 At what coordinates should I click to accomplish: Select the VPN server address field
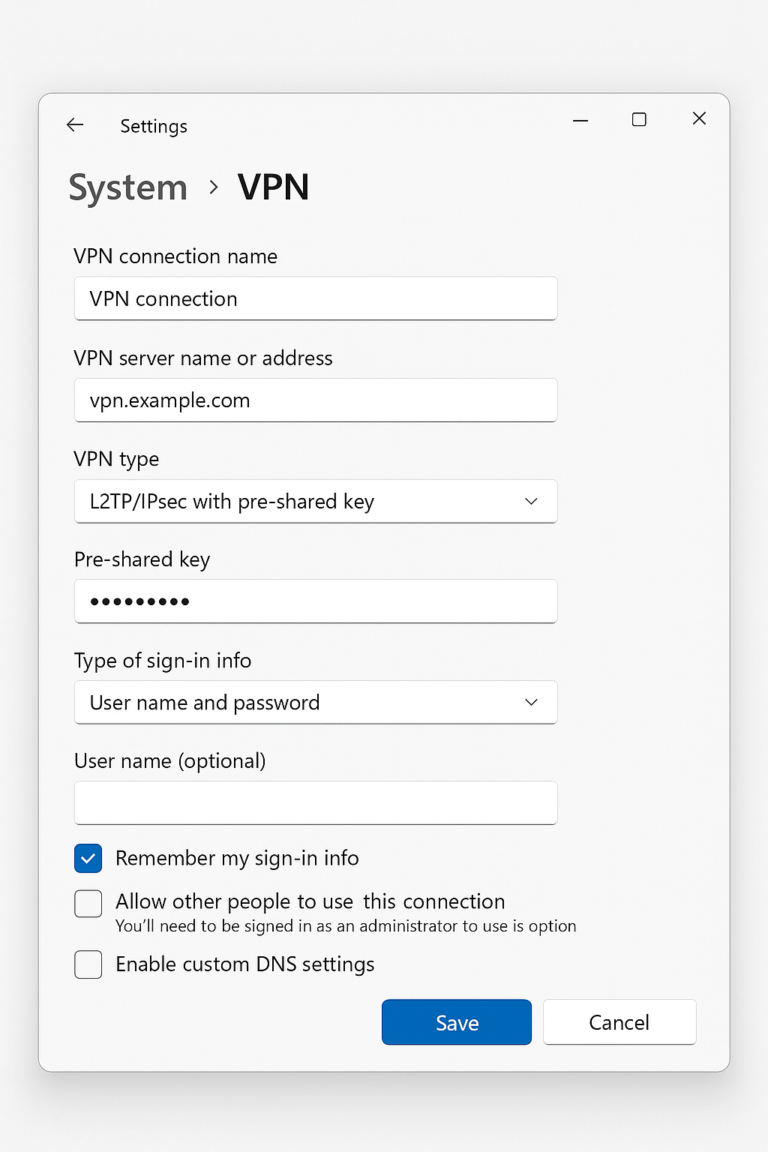pyautogui.click(x=316, y=400)
